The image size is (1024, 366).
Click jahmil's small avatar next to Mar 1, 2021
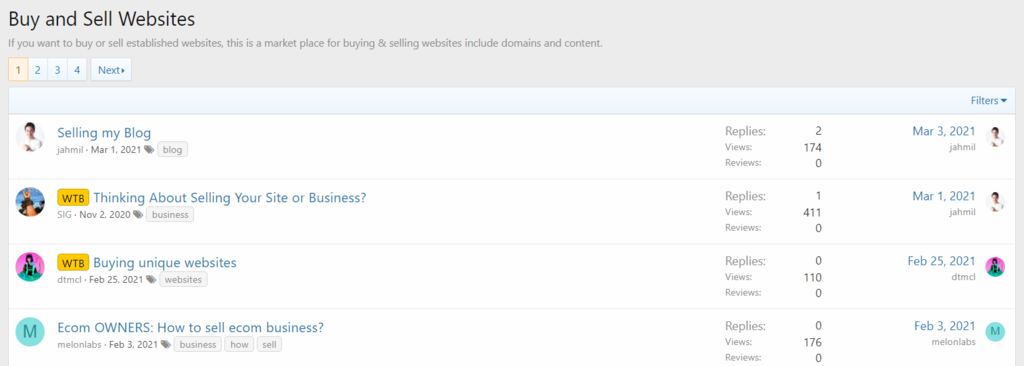click(x=995, y=202)
